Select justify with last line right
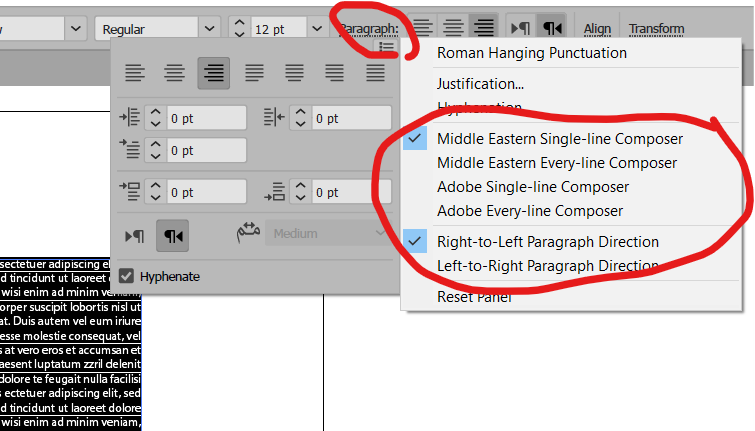The image size is (755, 431). pos(334,73)
